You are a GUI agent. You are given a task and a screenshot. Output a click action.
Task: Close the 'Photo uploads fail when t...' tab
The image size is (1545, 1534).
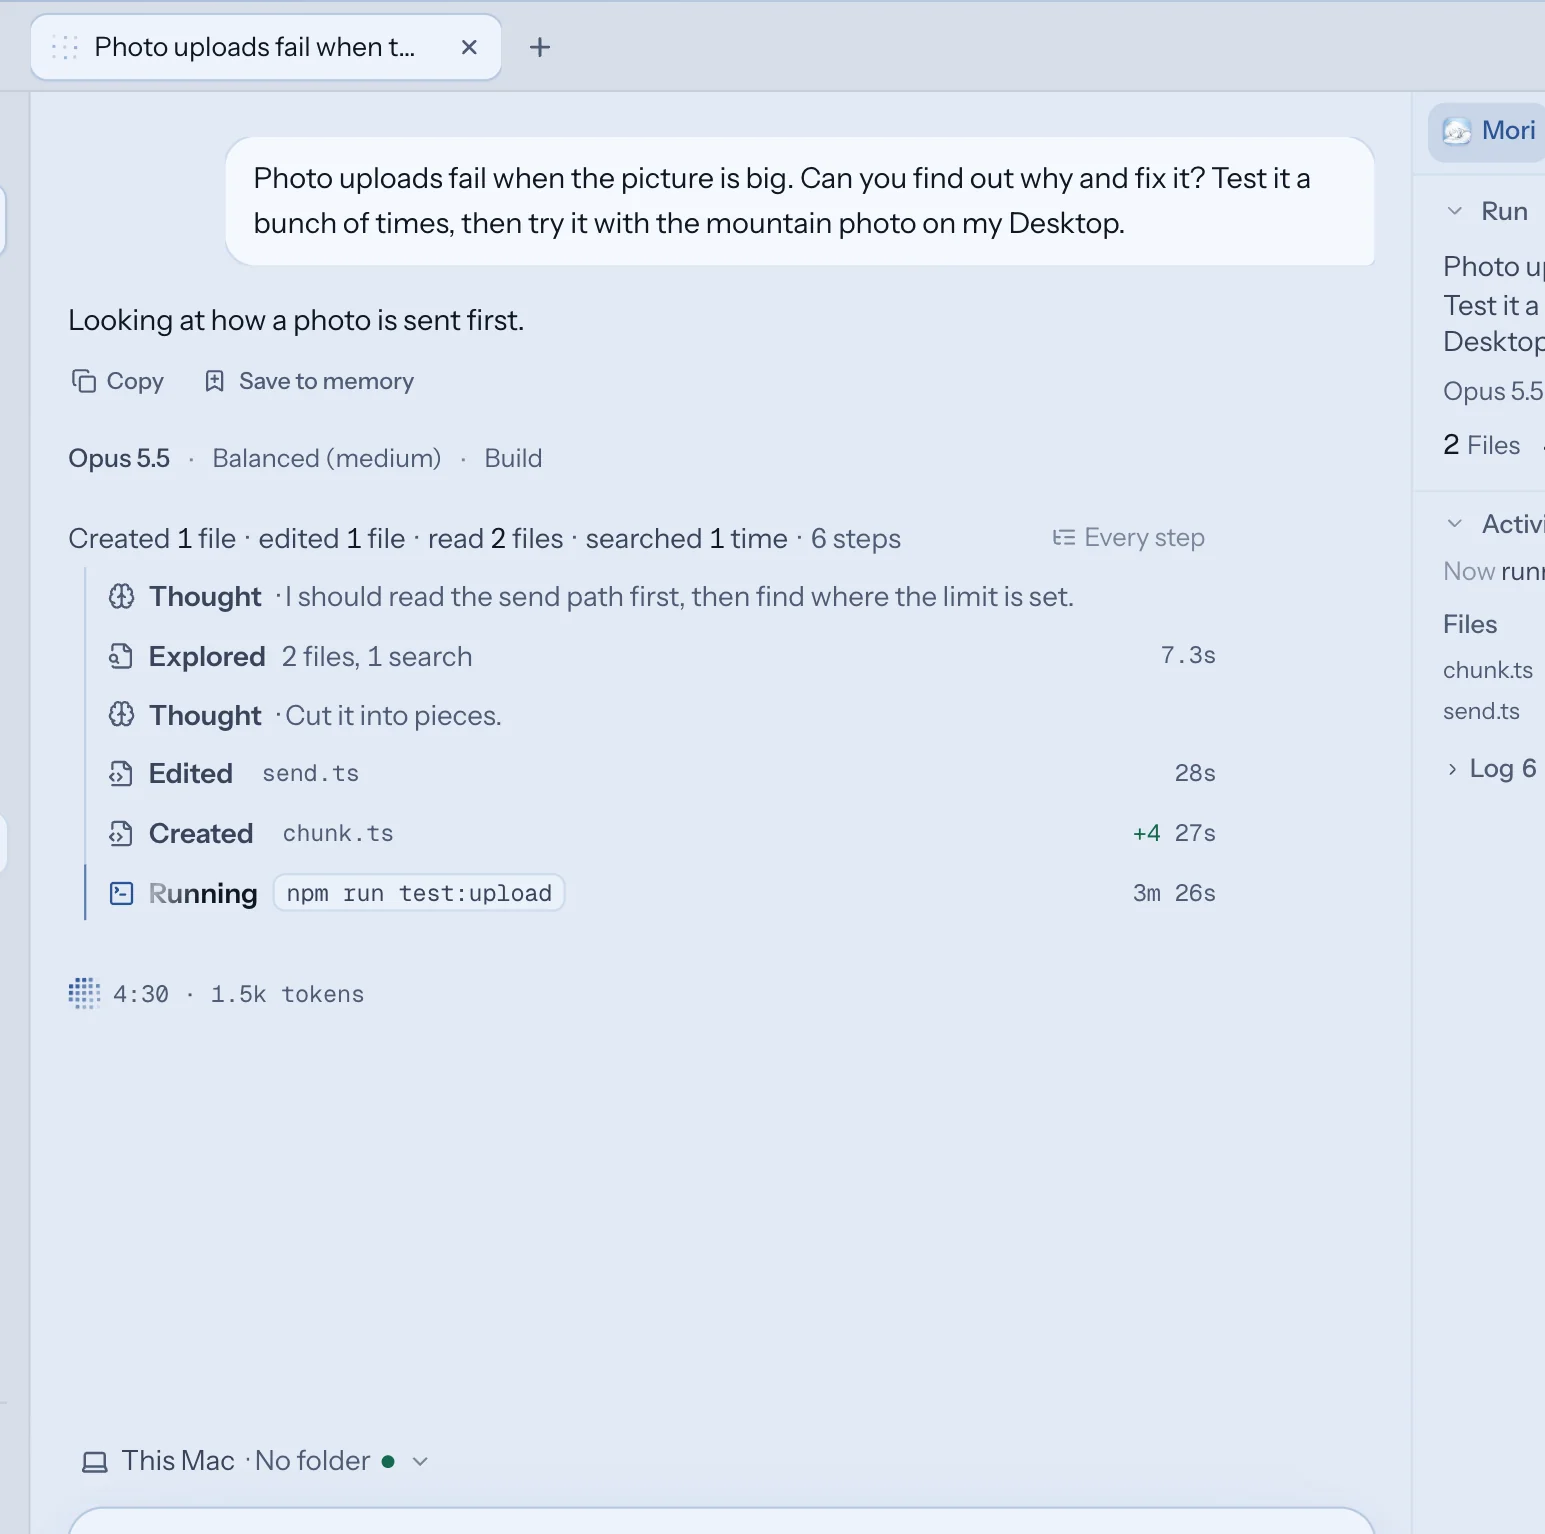469,47
